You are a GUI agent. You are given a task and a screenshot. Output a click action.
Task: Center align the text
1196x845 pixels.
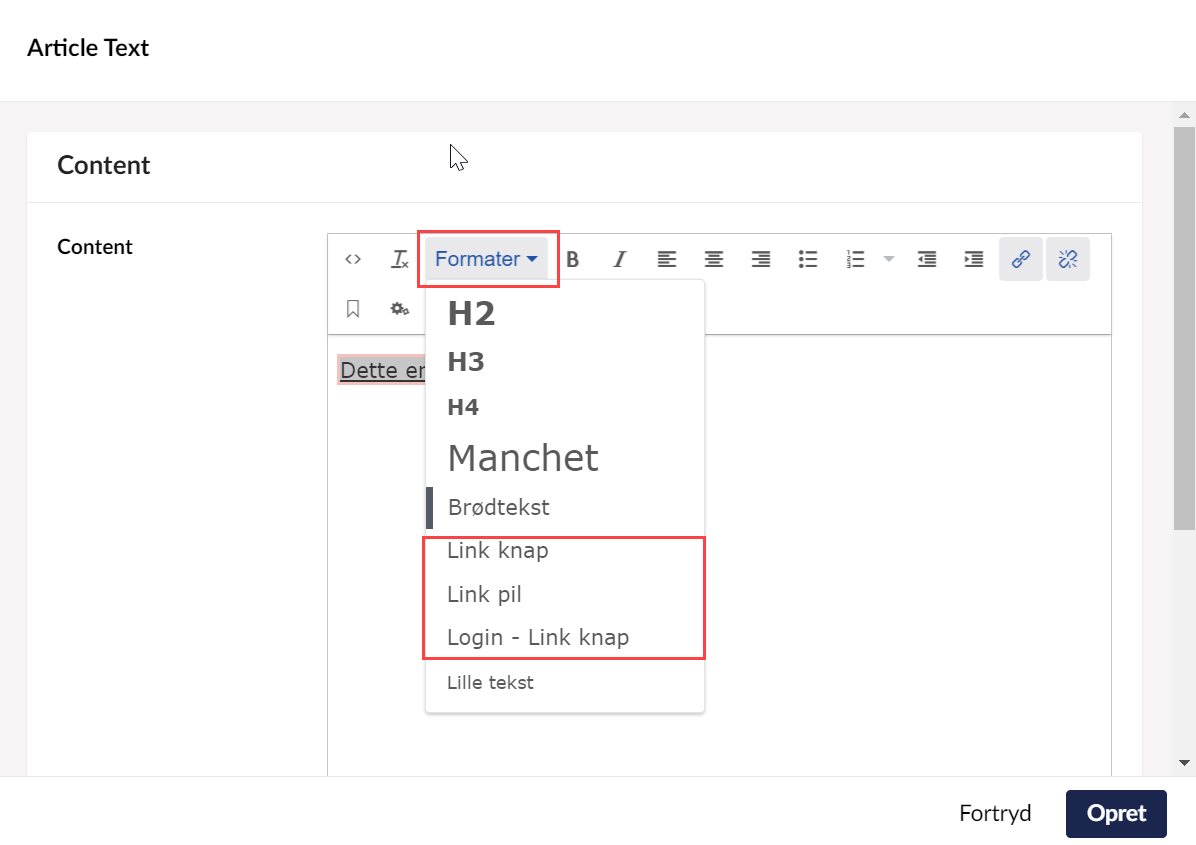[x=713, y=259]
